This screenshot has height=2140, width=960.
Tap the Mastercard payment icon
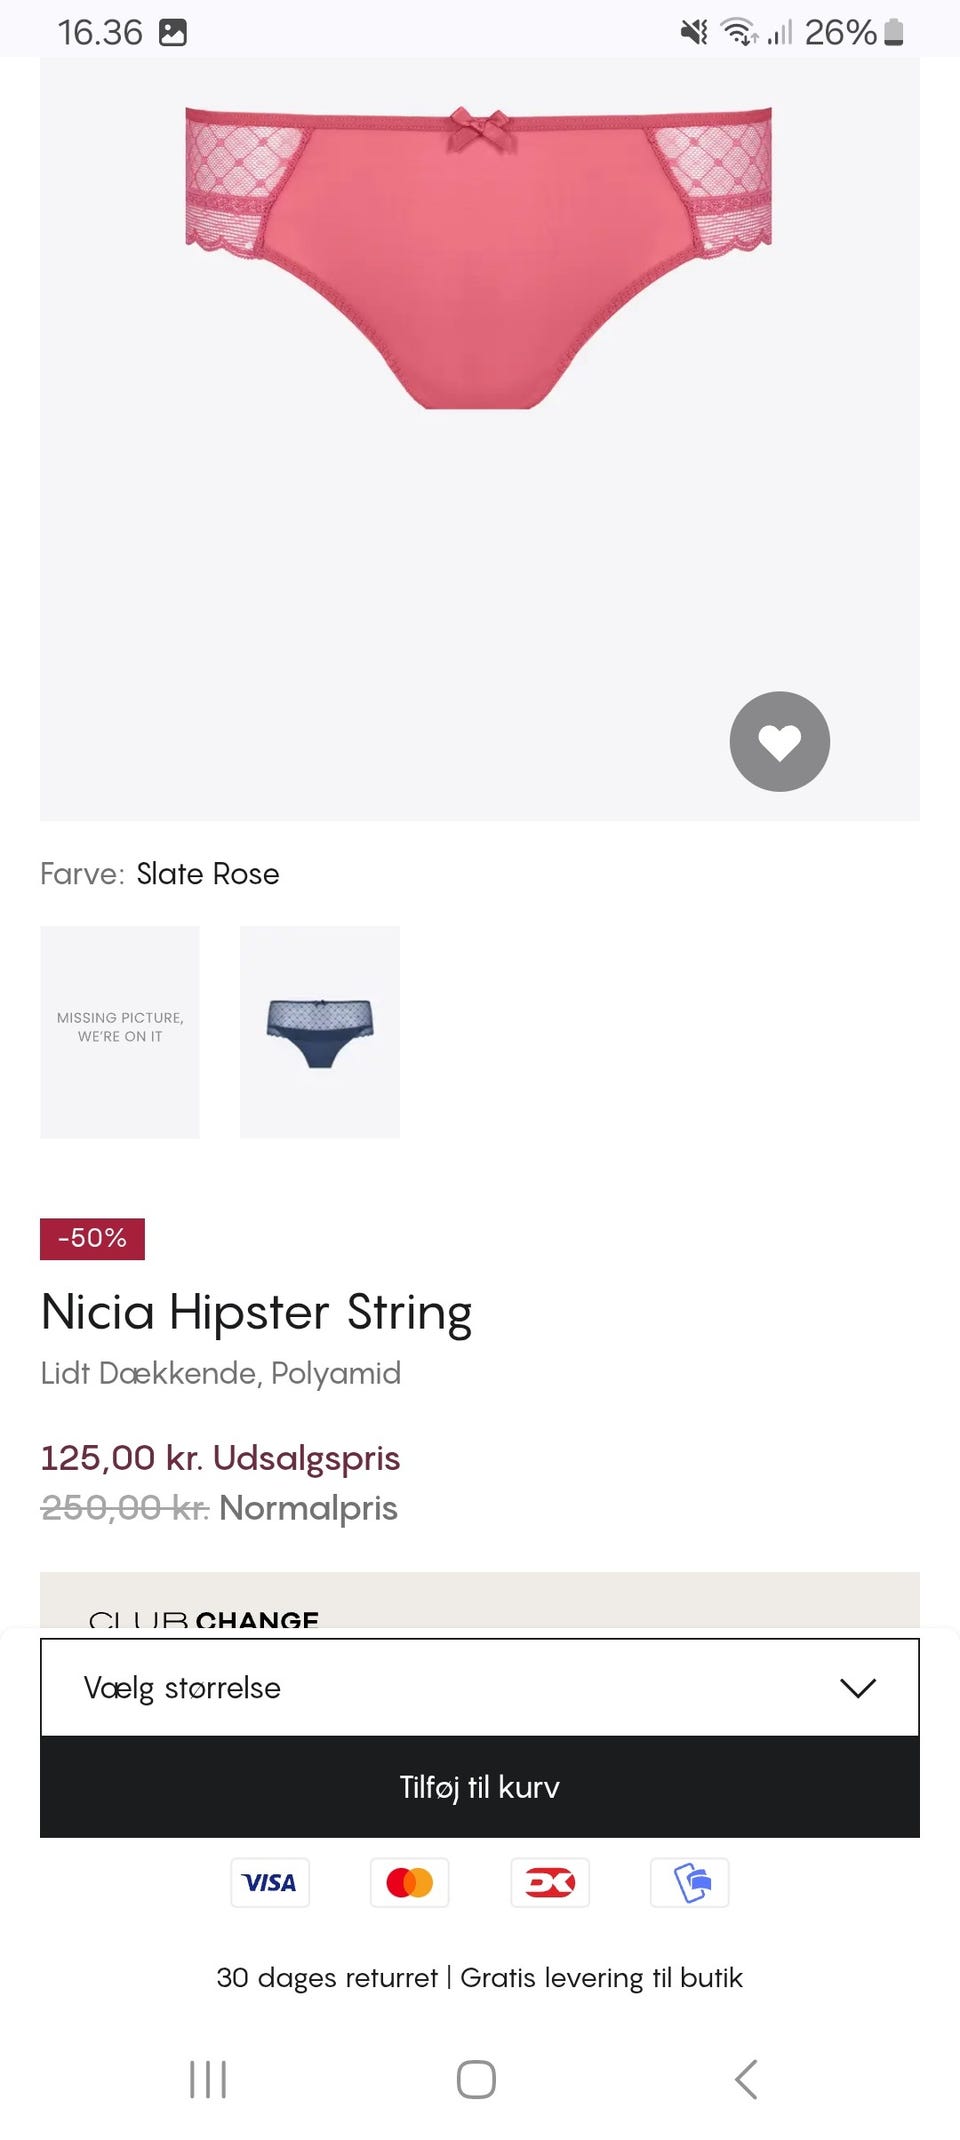click(x=410, y=1883)
